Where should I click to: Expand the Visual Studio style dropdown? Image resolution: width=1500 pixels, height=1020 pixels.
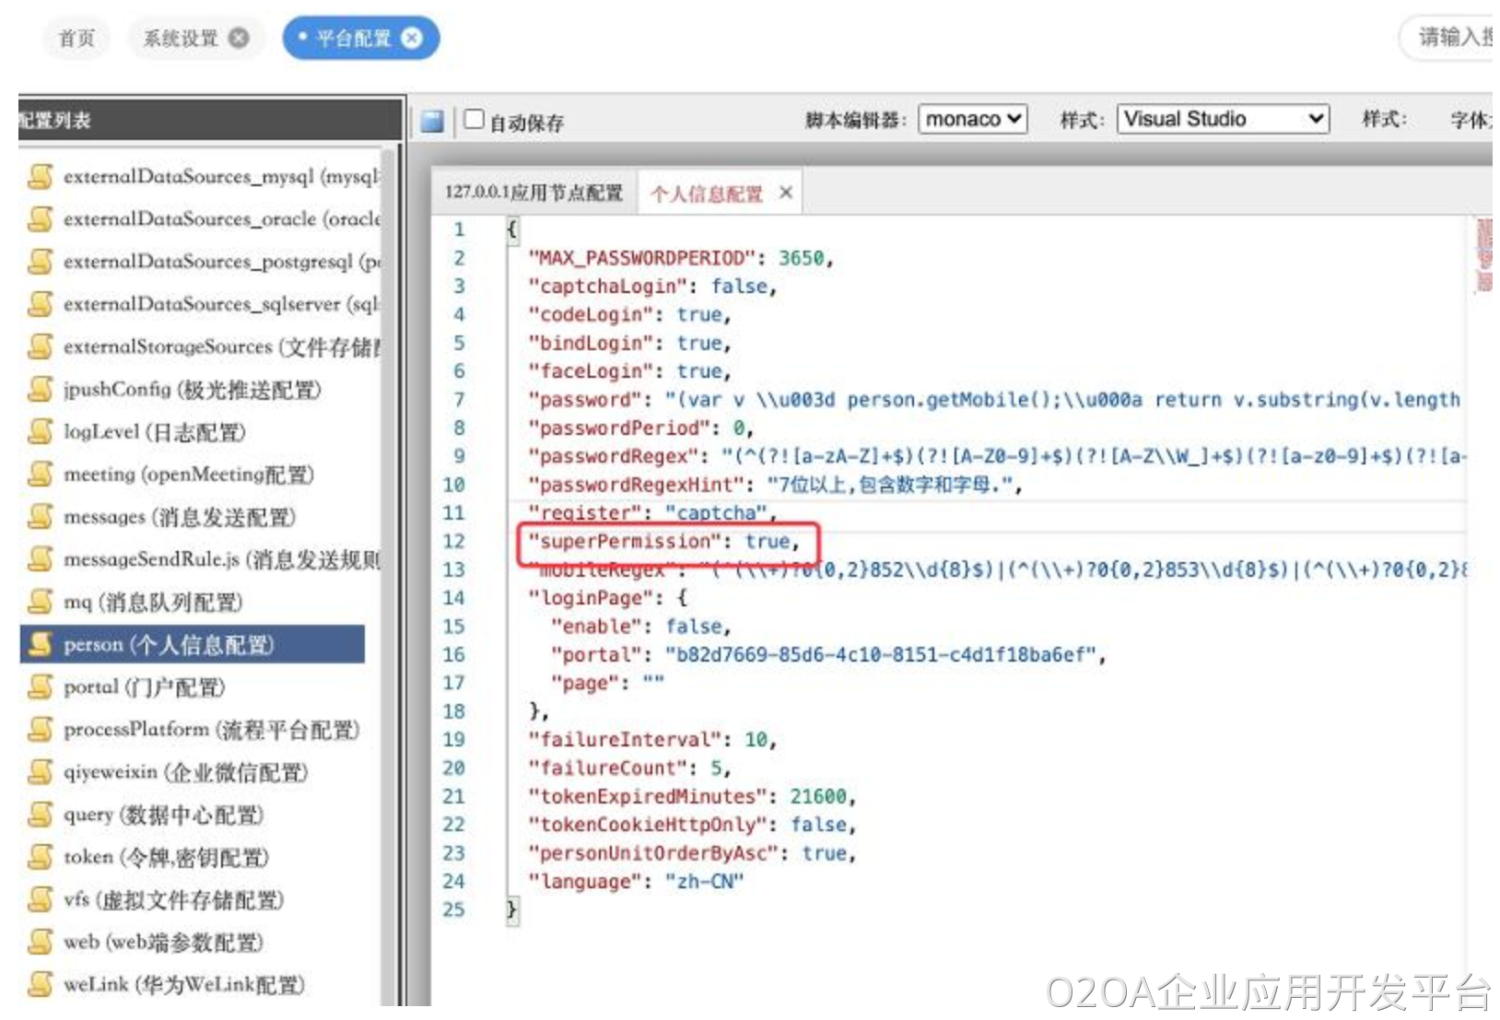point(1222,119)
